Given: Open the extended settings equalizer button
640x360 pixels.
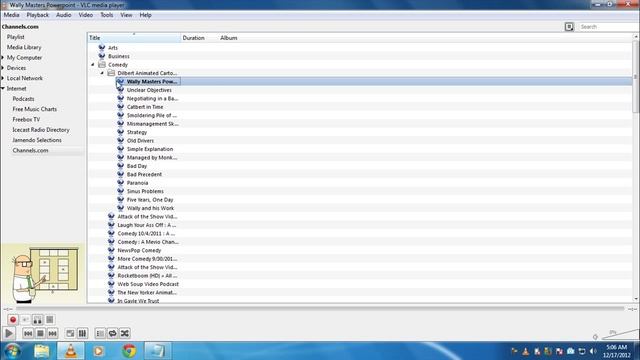Looking at the screenshot, I should (x=82, y=333).
